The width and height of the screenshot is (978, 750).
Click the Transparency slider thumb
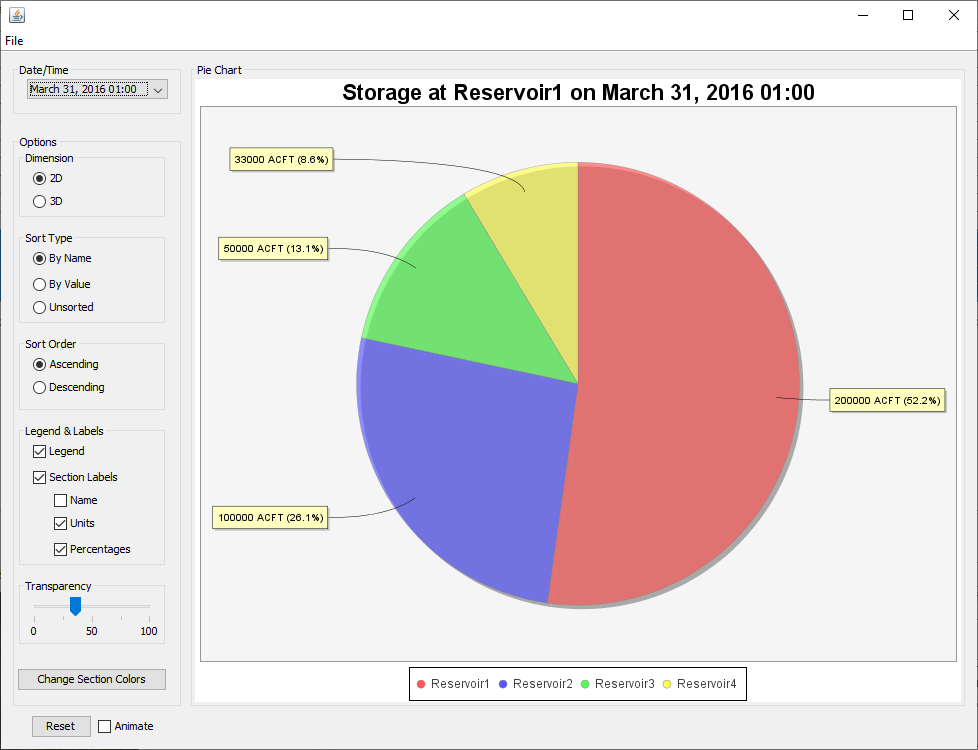(x=75, y=606)
